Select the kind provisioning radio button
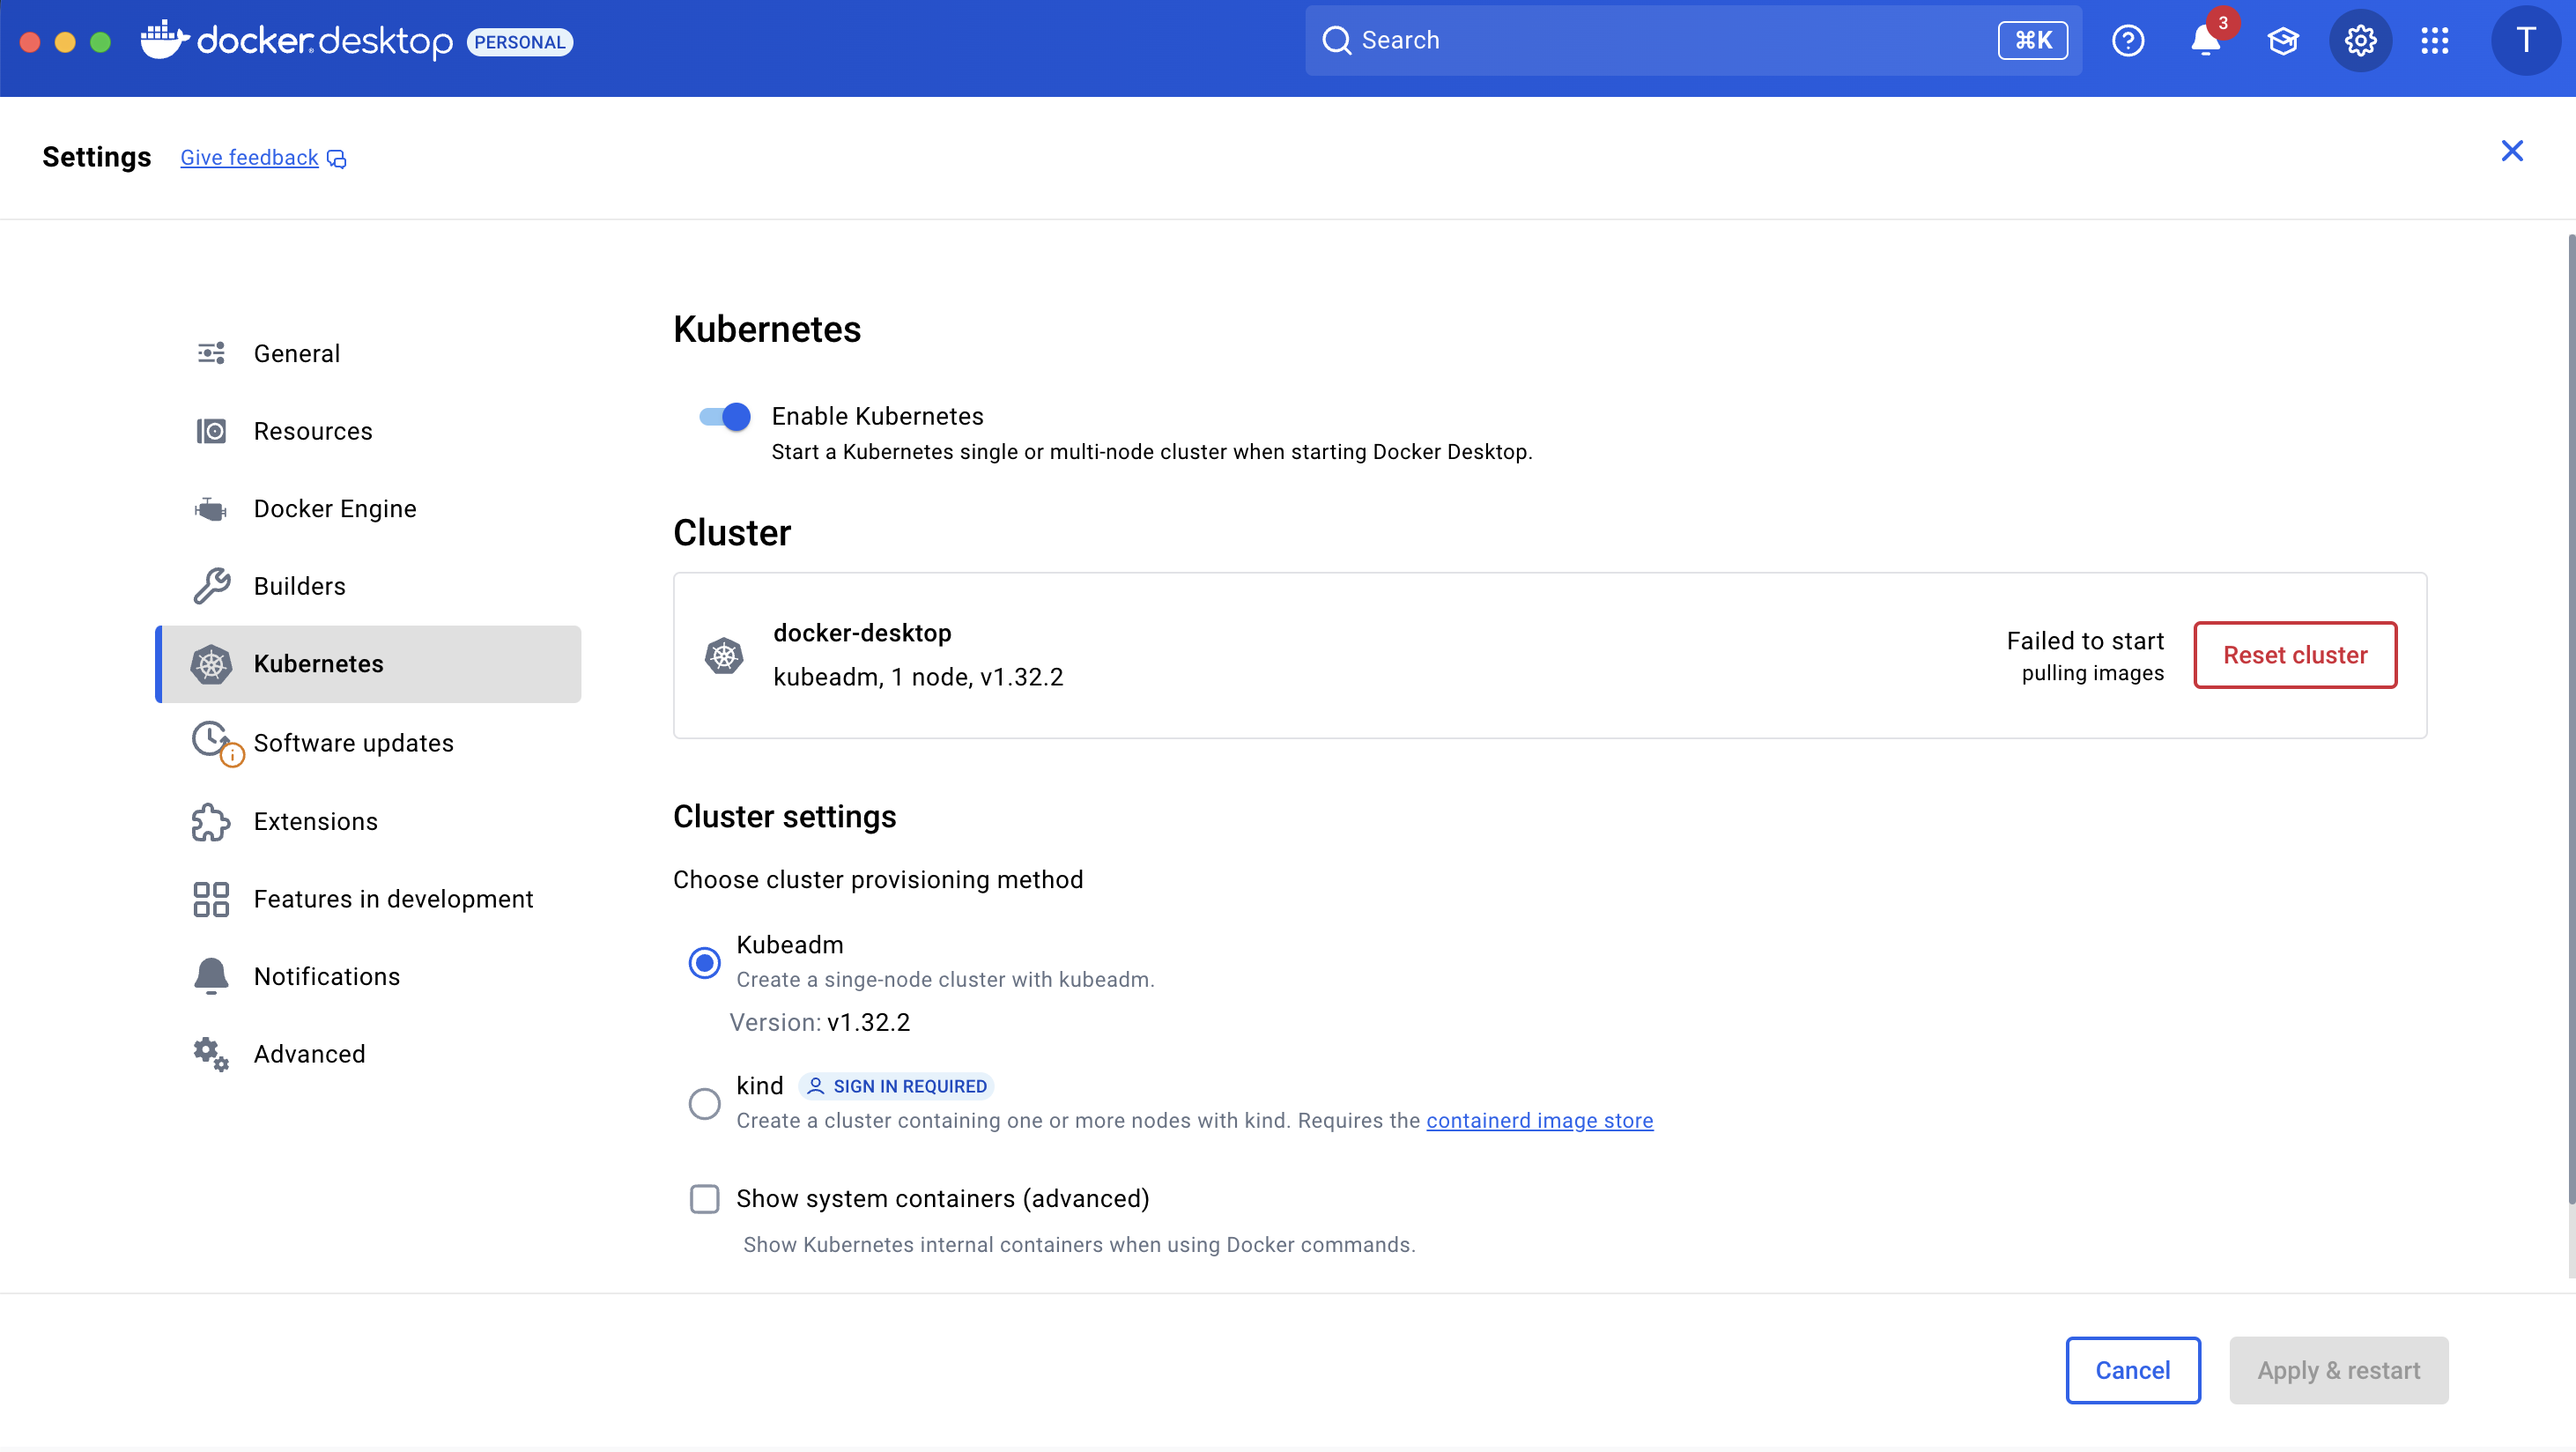The image size is (2576, 1452). [x=704, y=1104]
